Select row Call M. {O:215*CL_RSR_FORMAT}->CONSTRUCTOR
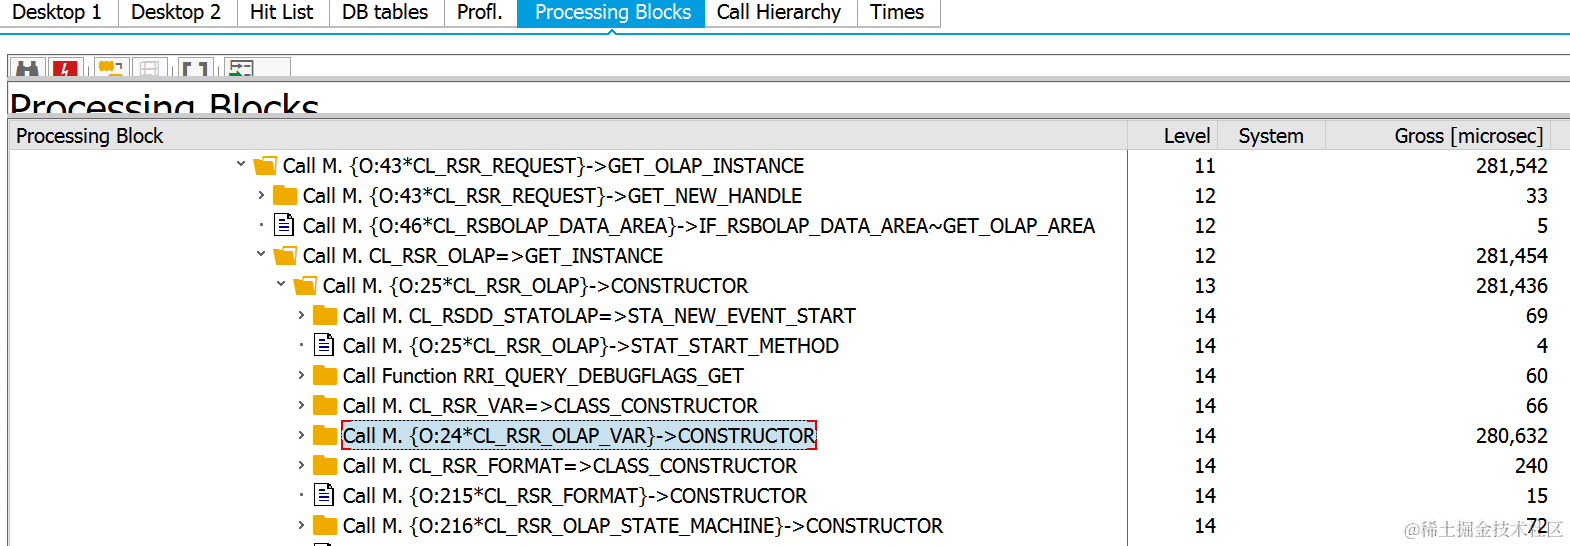The image size is (1570, 546). click(x=575, y=496)
